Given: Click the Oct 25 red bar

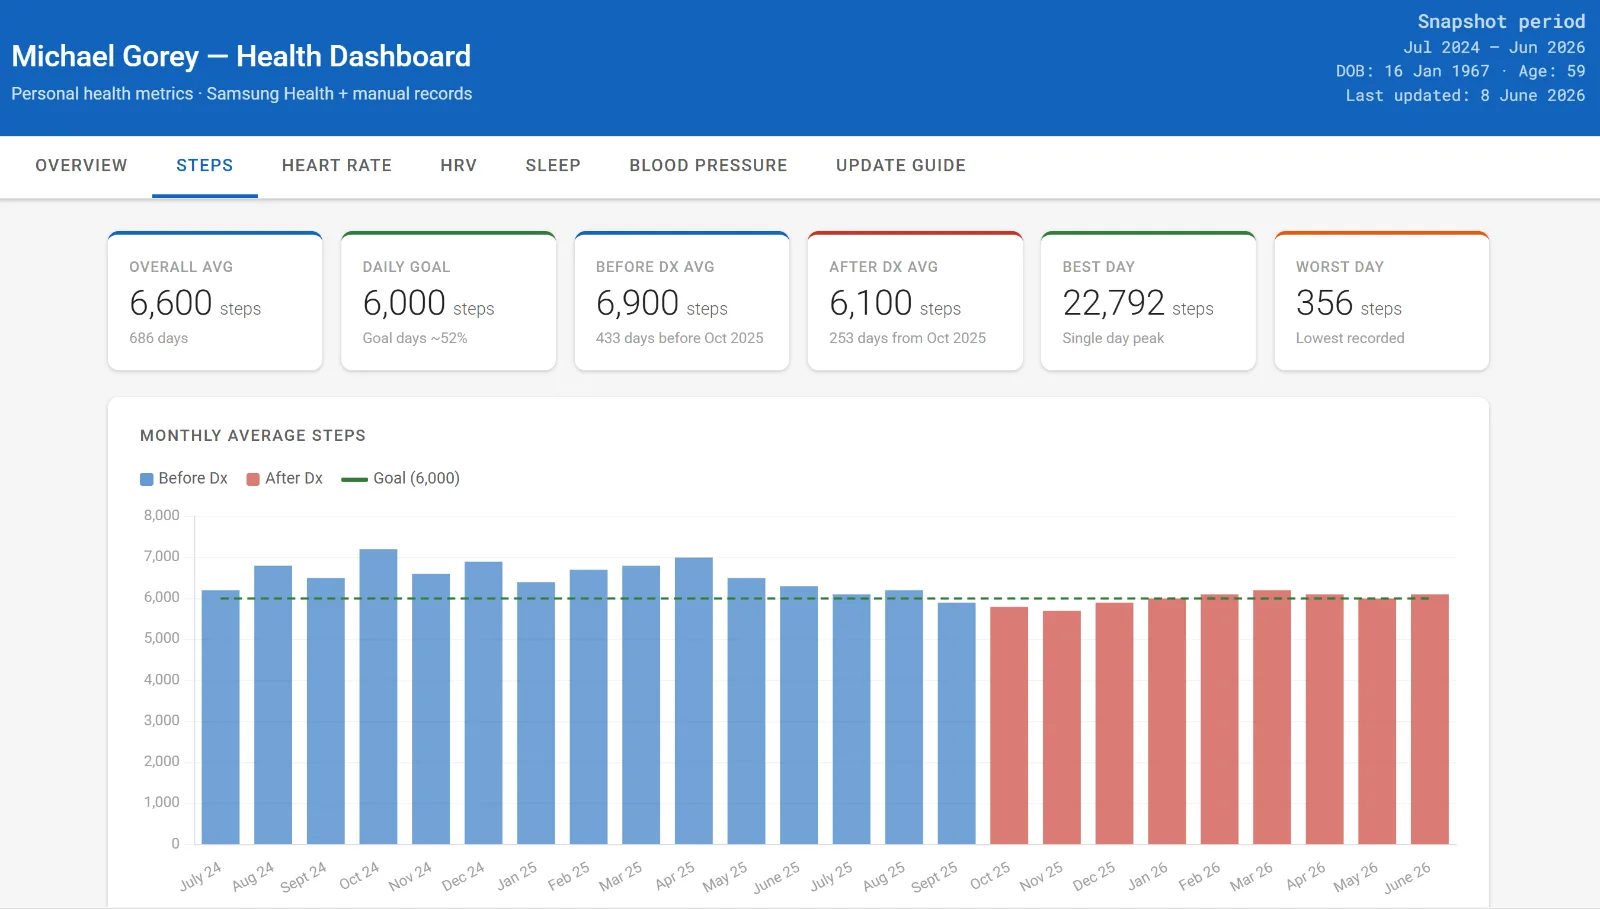Looking at the screenshot, I should tap(1009, 725).
